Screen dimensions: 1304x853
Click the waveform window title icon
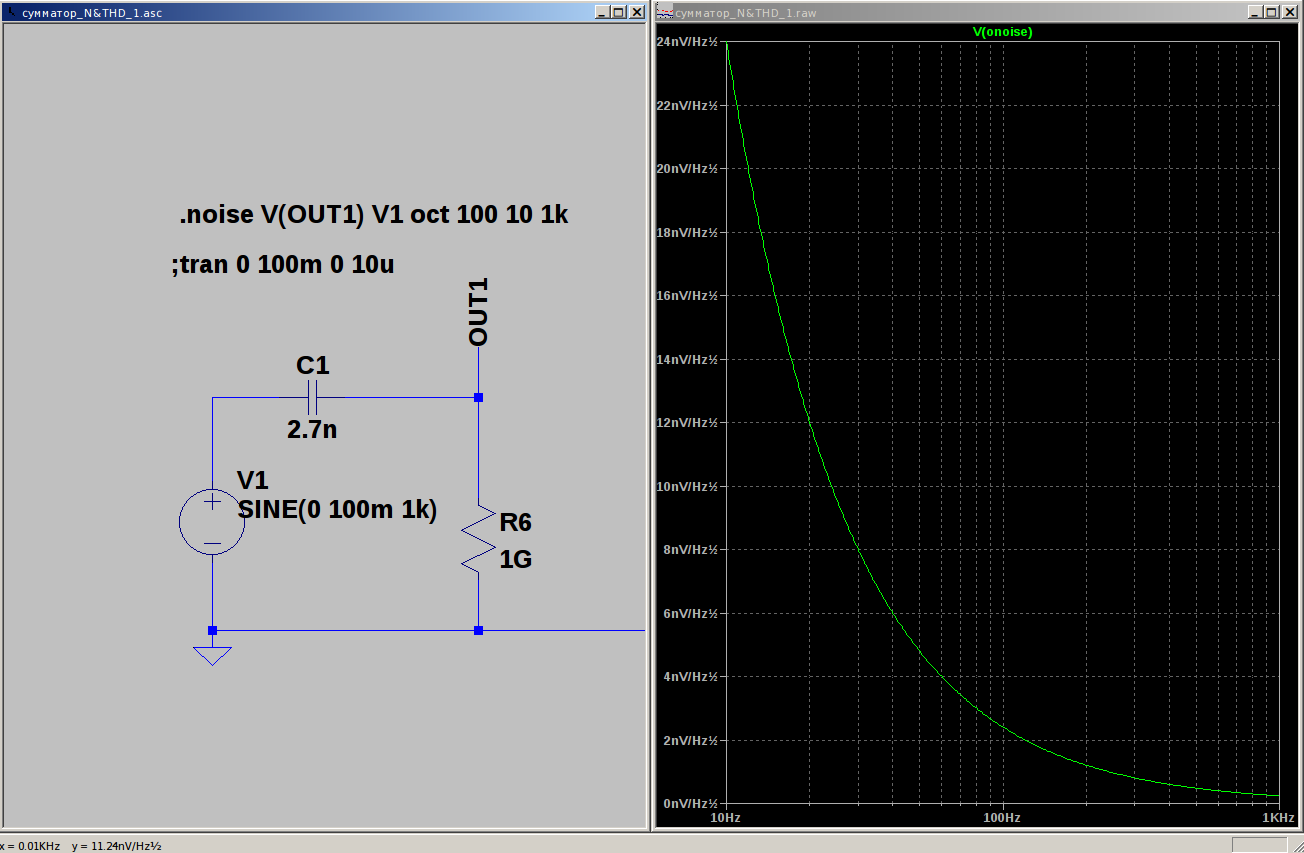pyautogui.click(x=665, y=13)
